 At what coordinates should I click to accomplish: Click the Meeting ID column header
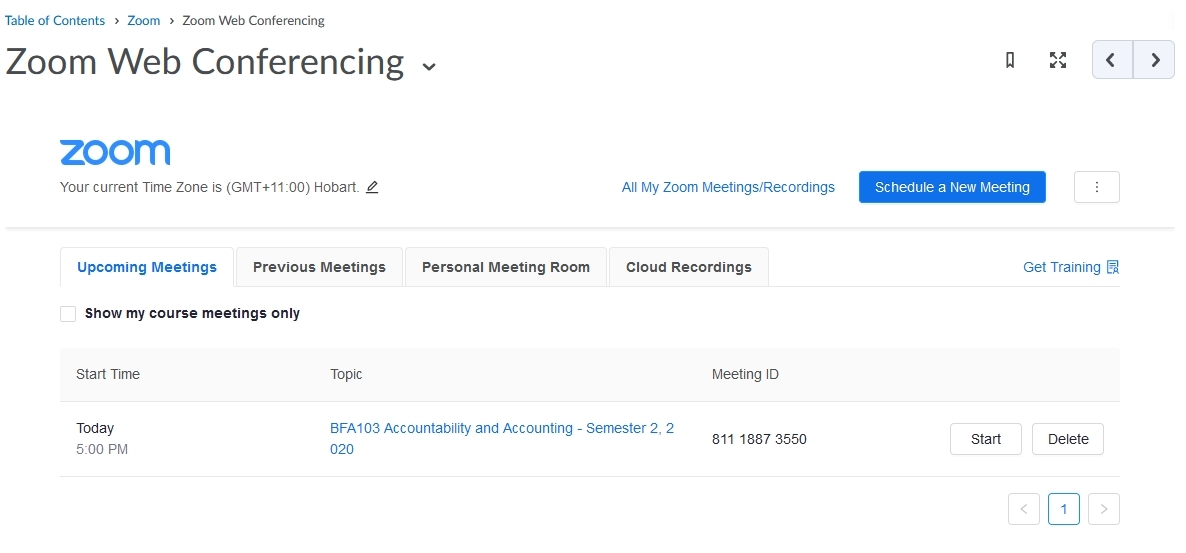tap(745, 374)
